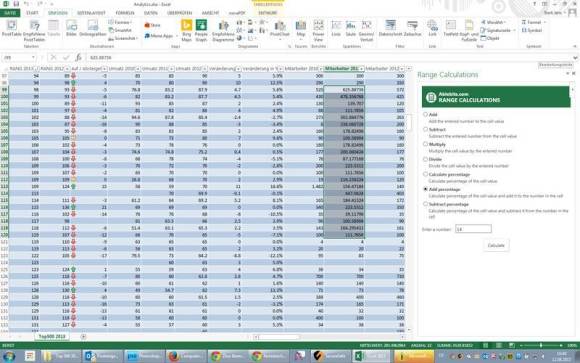The image size is (580, 363).
Task: Select the Add percentage option
Action: [425, 189]
